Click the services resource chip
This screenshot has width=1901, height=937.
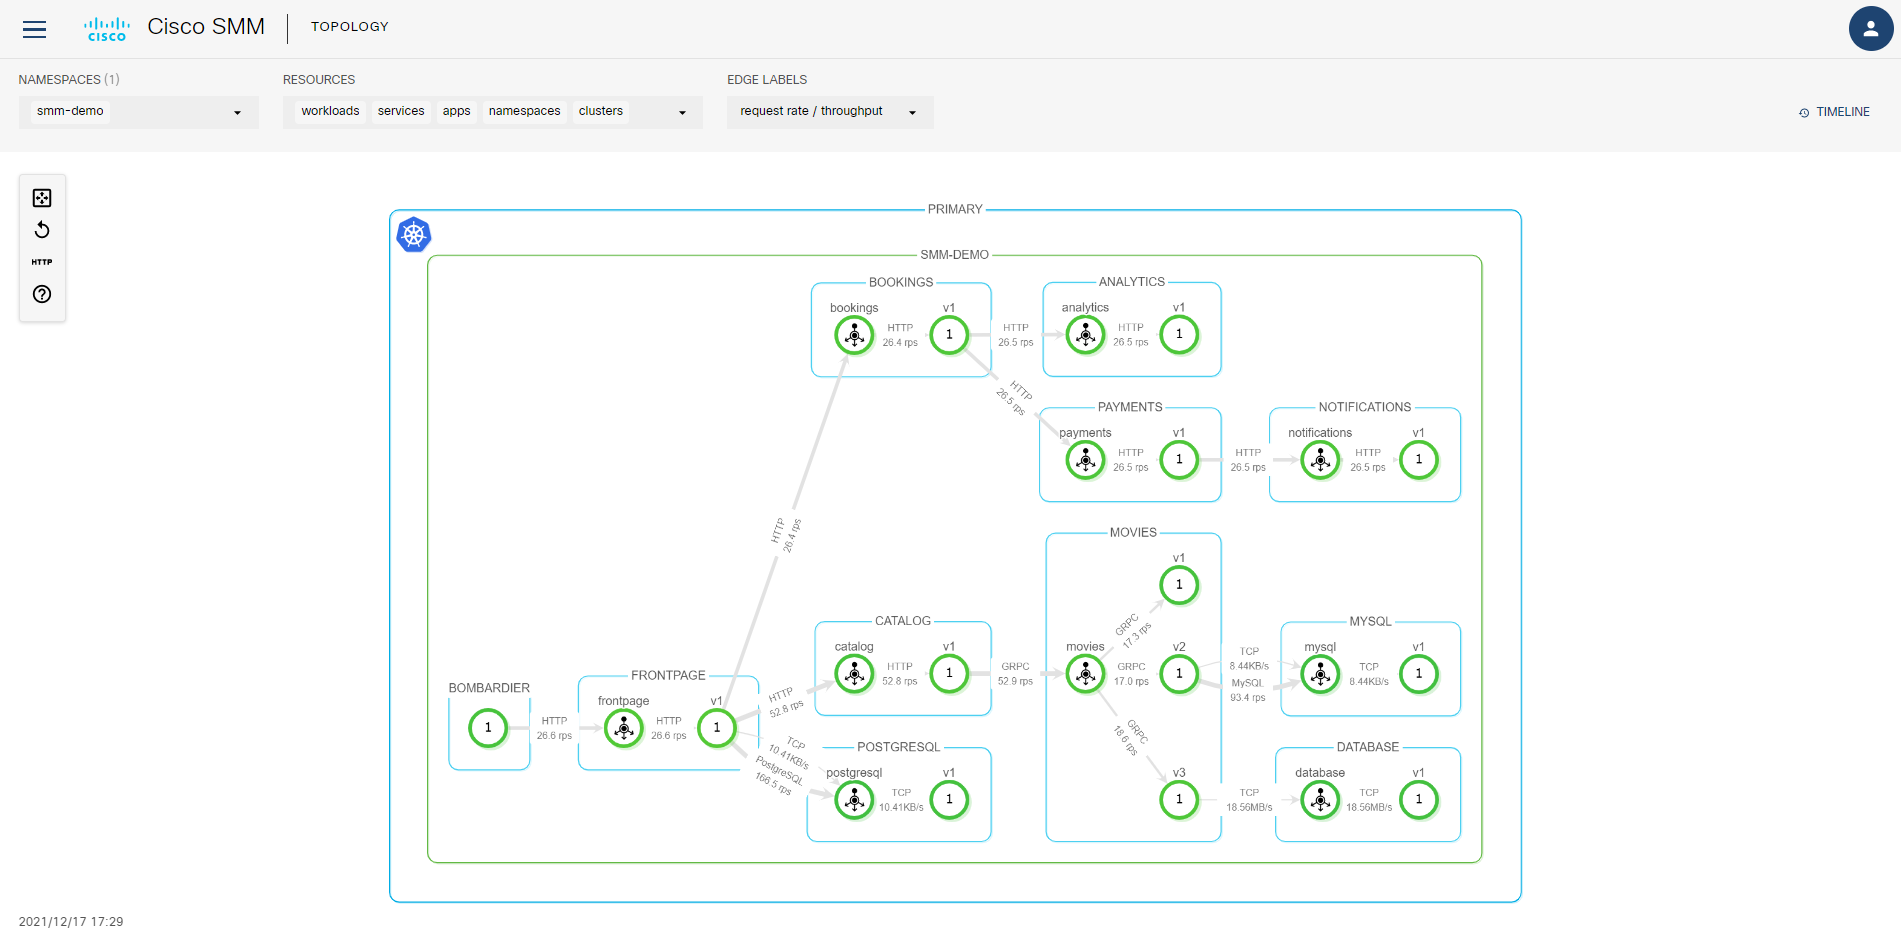(x=401, y=111)
